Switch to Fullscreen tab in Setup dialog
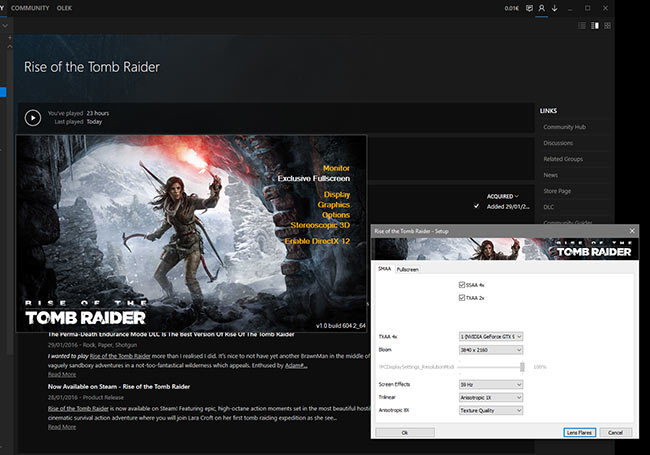The width and height of the screenshot is (650, 455). (x=407, y=269)
